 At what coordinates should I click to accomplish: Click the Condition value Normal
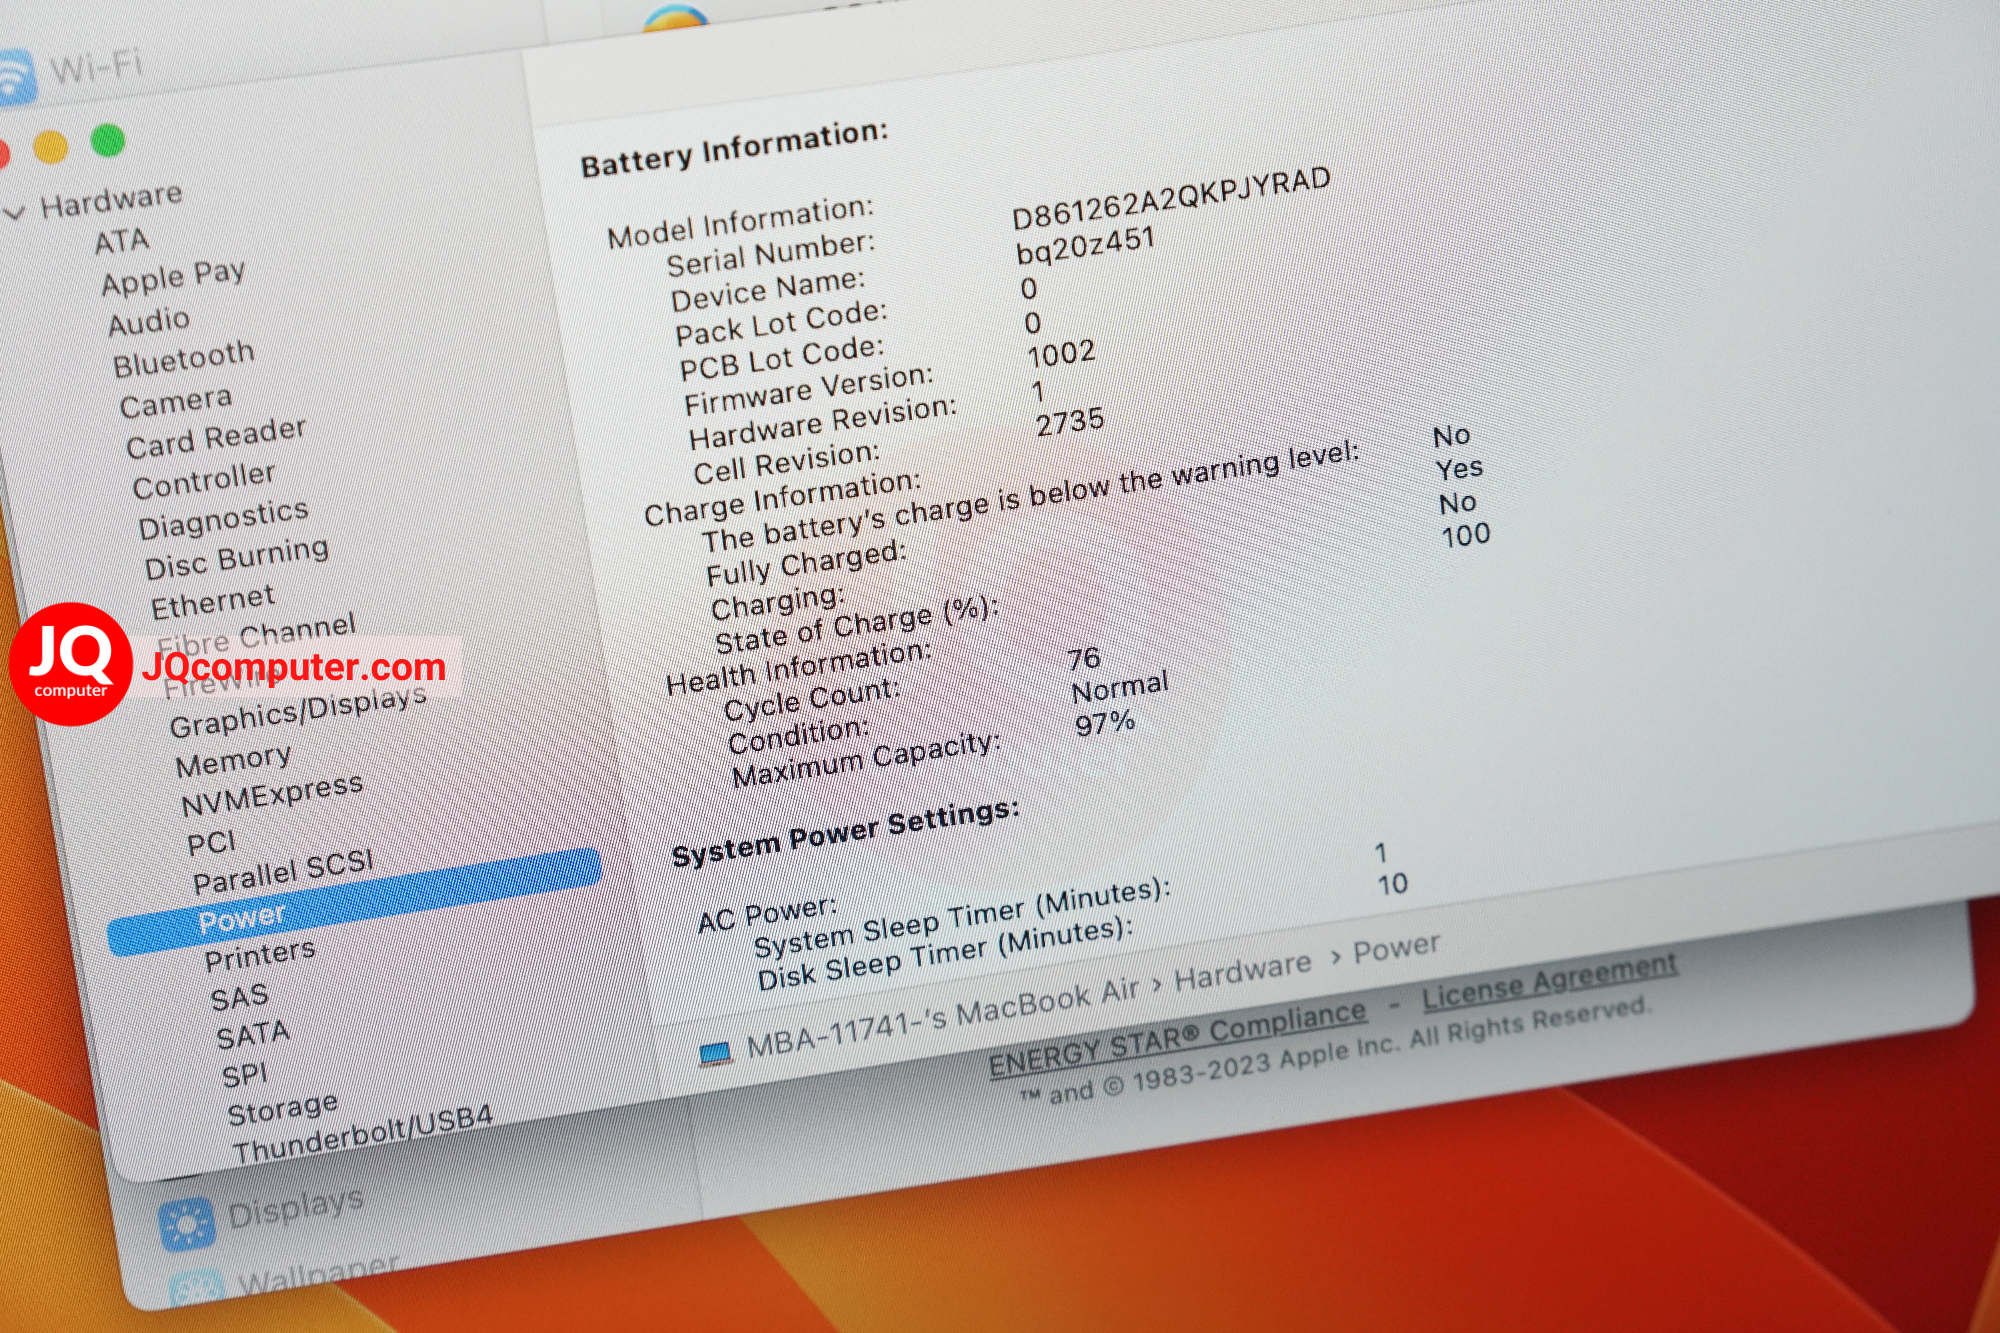pyautogui.click(x=1120, y=688)
